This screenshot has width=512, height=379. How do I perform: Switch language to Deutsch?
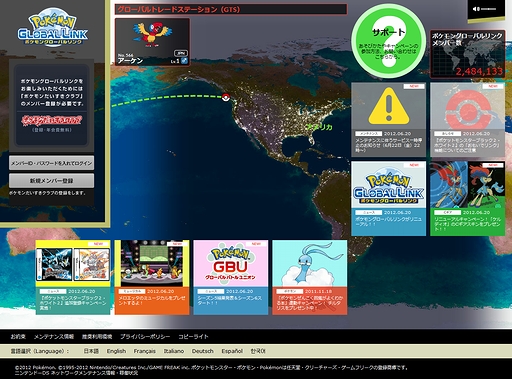tap(203, 351)
